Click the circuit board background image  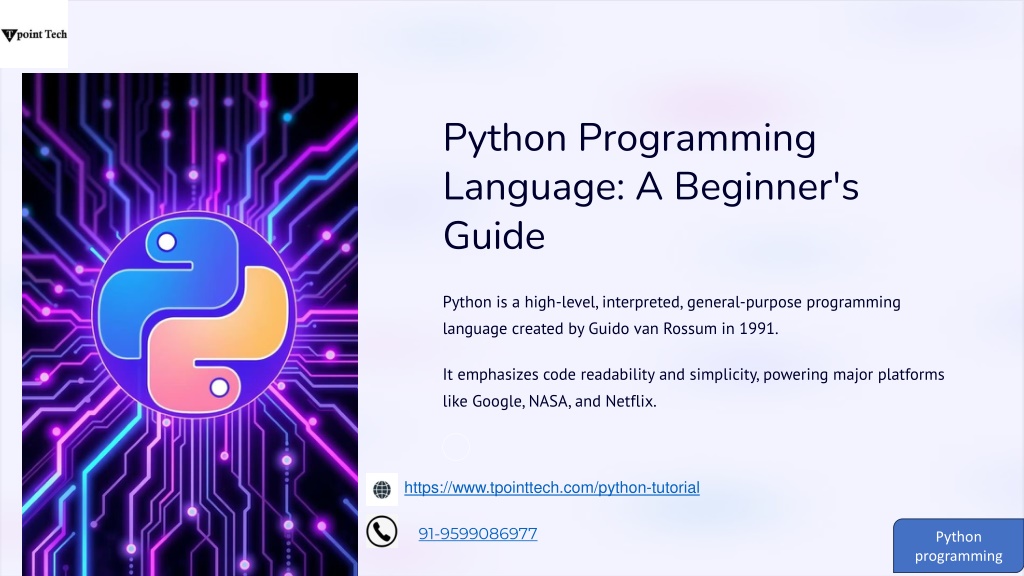pos(190,150)
